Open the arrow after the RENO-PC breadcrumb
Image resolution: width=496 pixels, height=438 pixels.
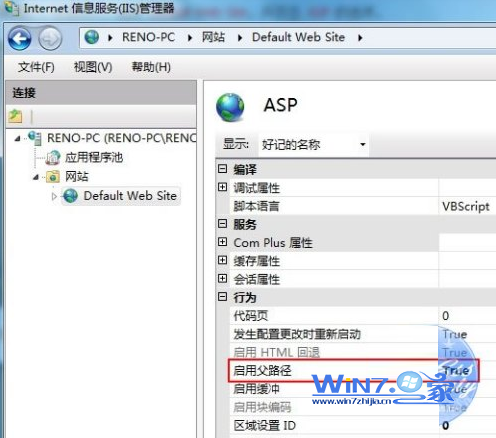point(190,38)
